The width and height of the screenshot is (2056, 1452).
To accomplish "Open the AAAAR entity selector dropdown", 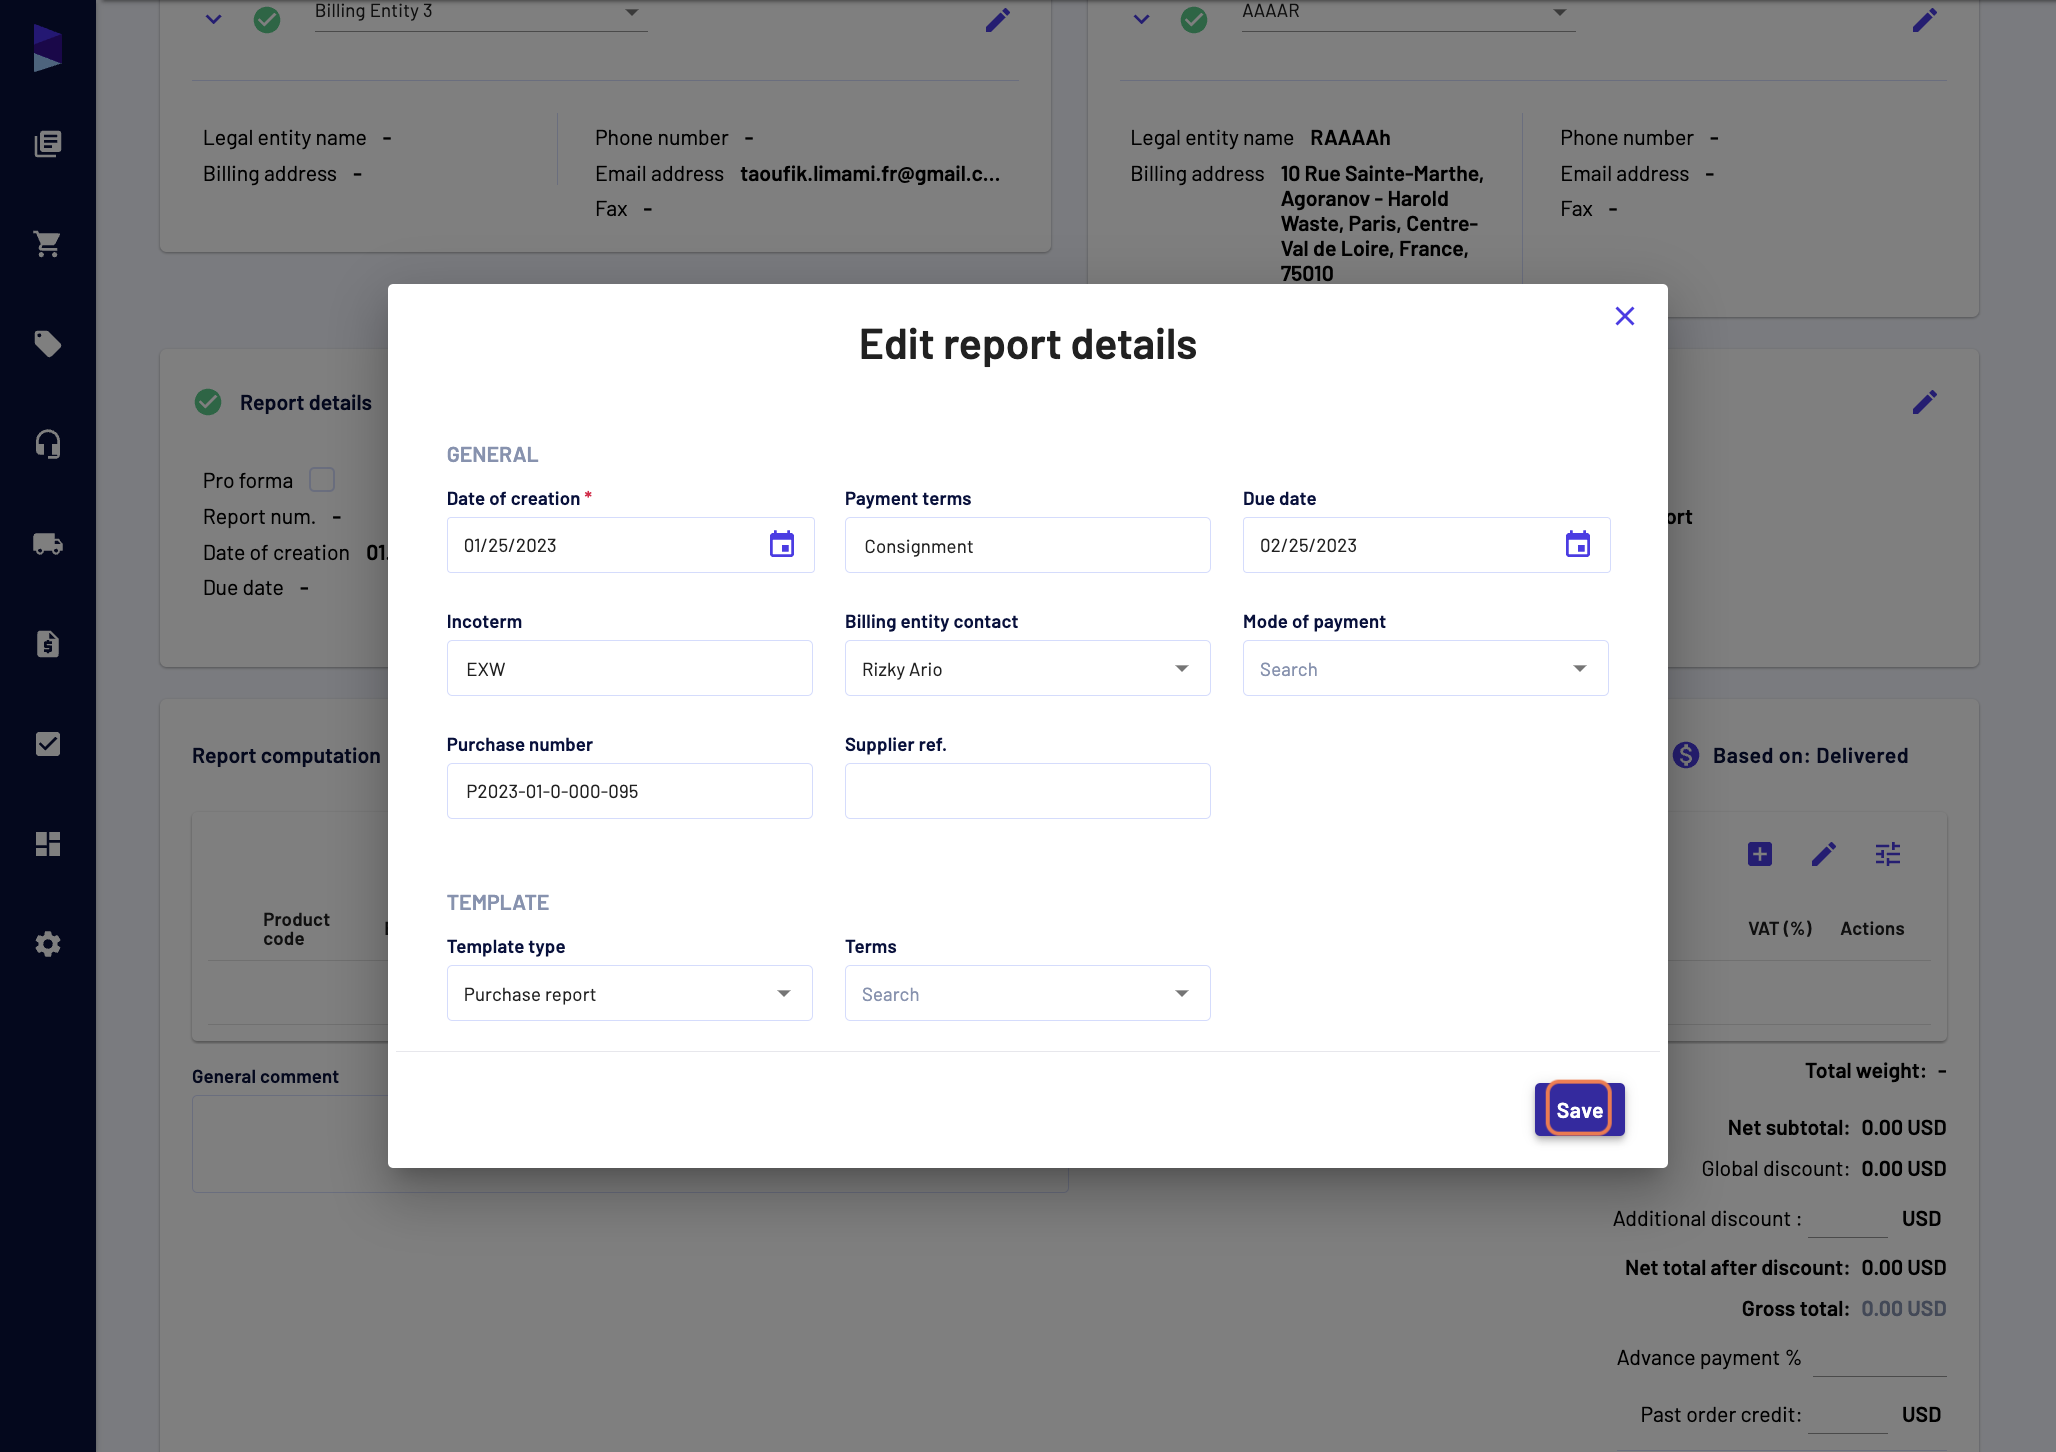I will click(1408, 13).
